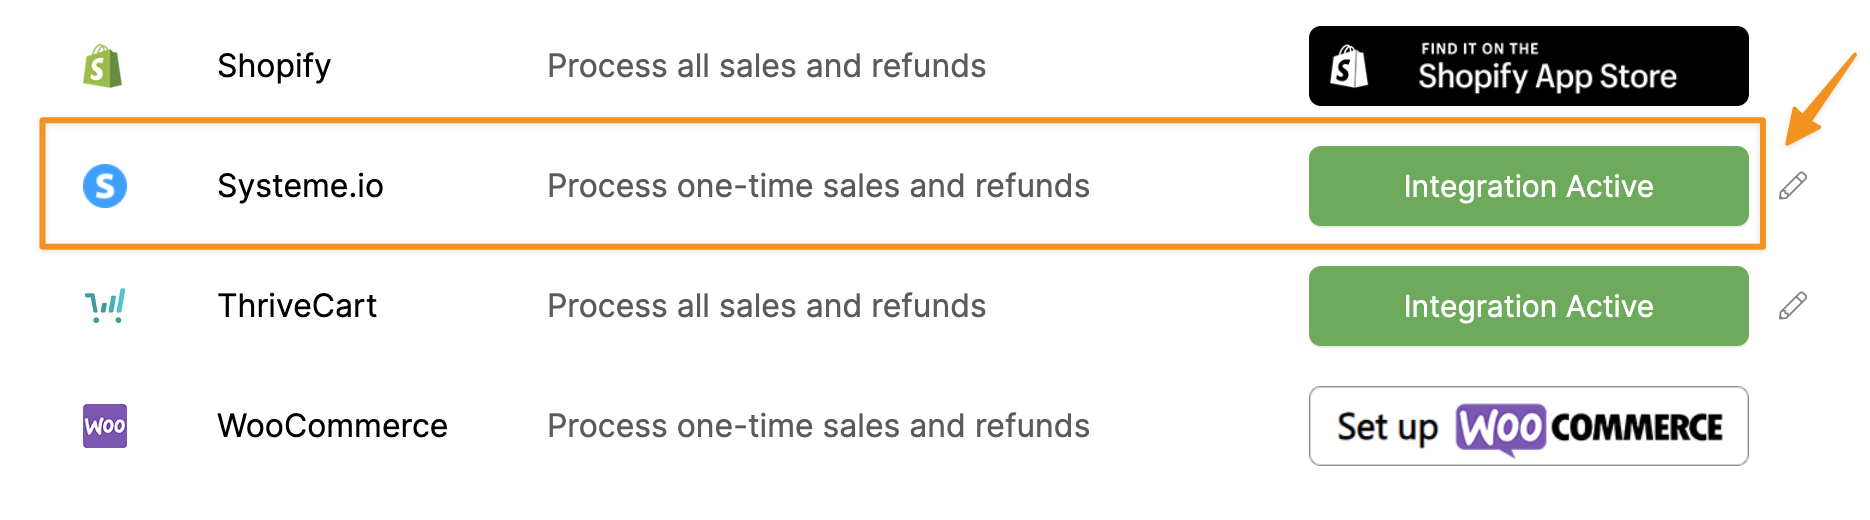Select the Shopify integration name
The height and width of the screenshot is (520, 1870).
(x=274, y=66)
